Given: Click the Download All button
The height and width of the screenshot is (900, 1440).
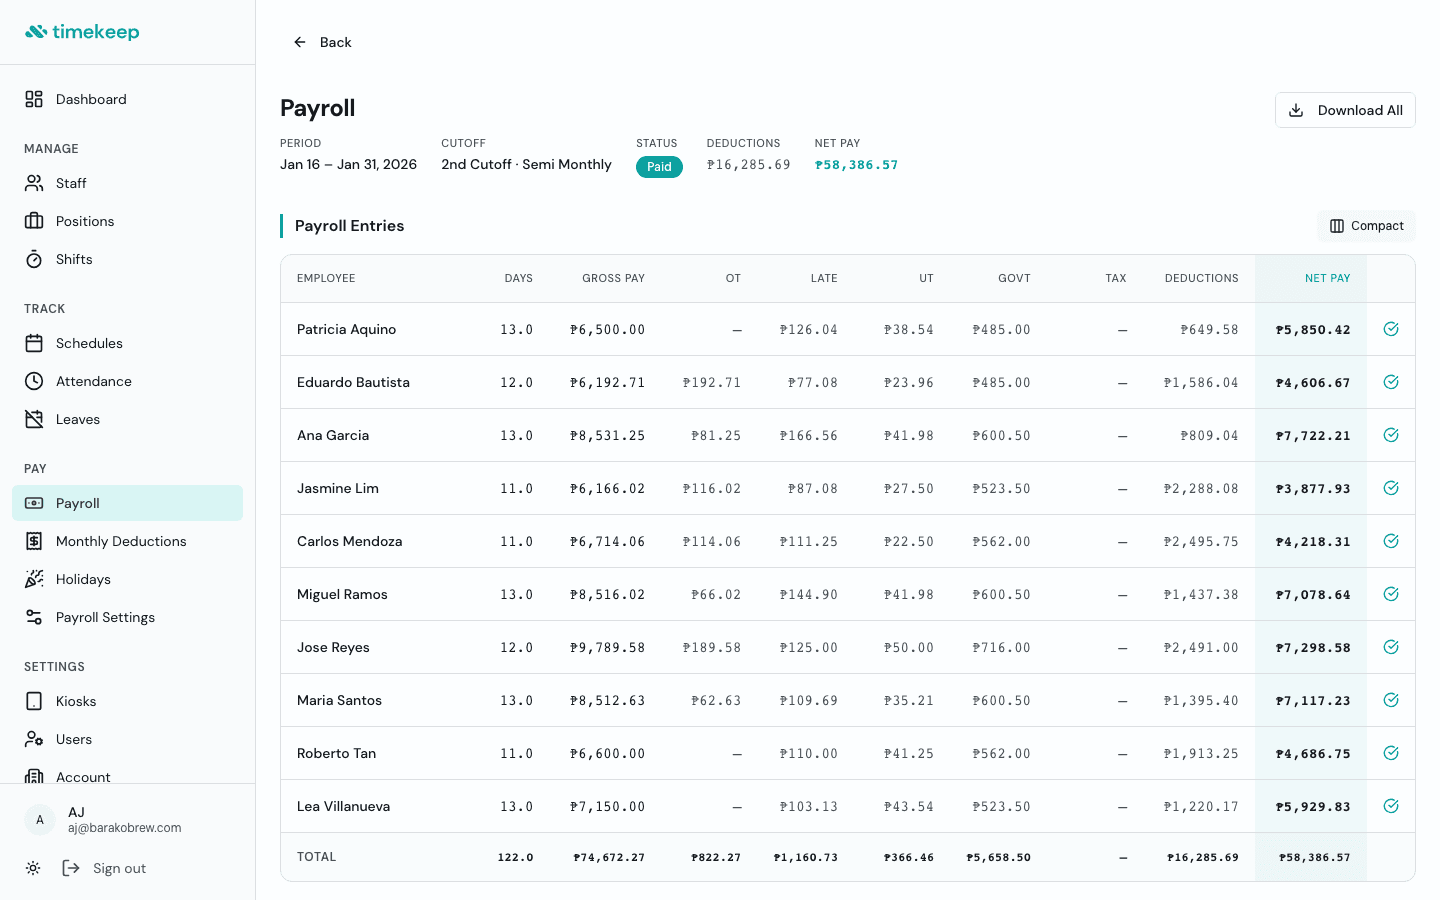Looking at the screenshot, I should pyautogui.click(x=1345, y=110).
